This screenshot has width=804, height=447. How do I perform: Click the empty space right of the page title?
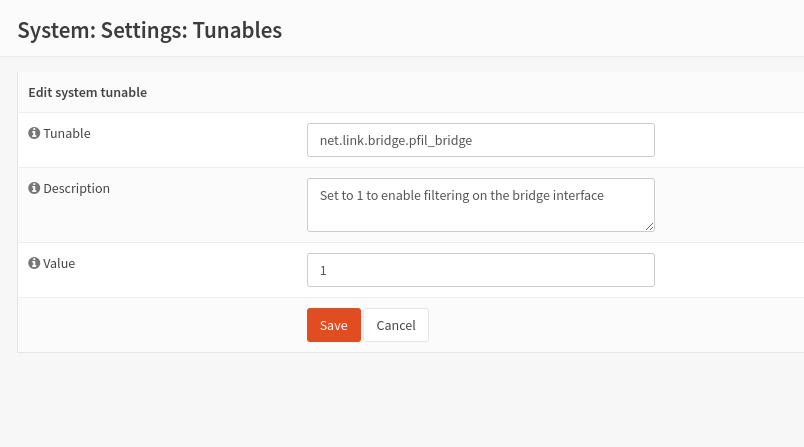[x=550, y=30]
